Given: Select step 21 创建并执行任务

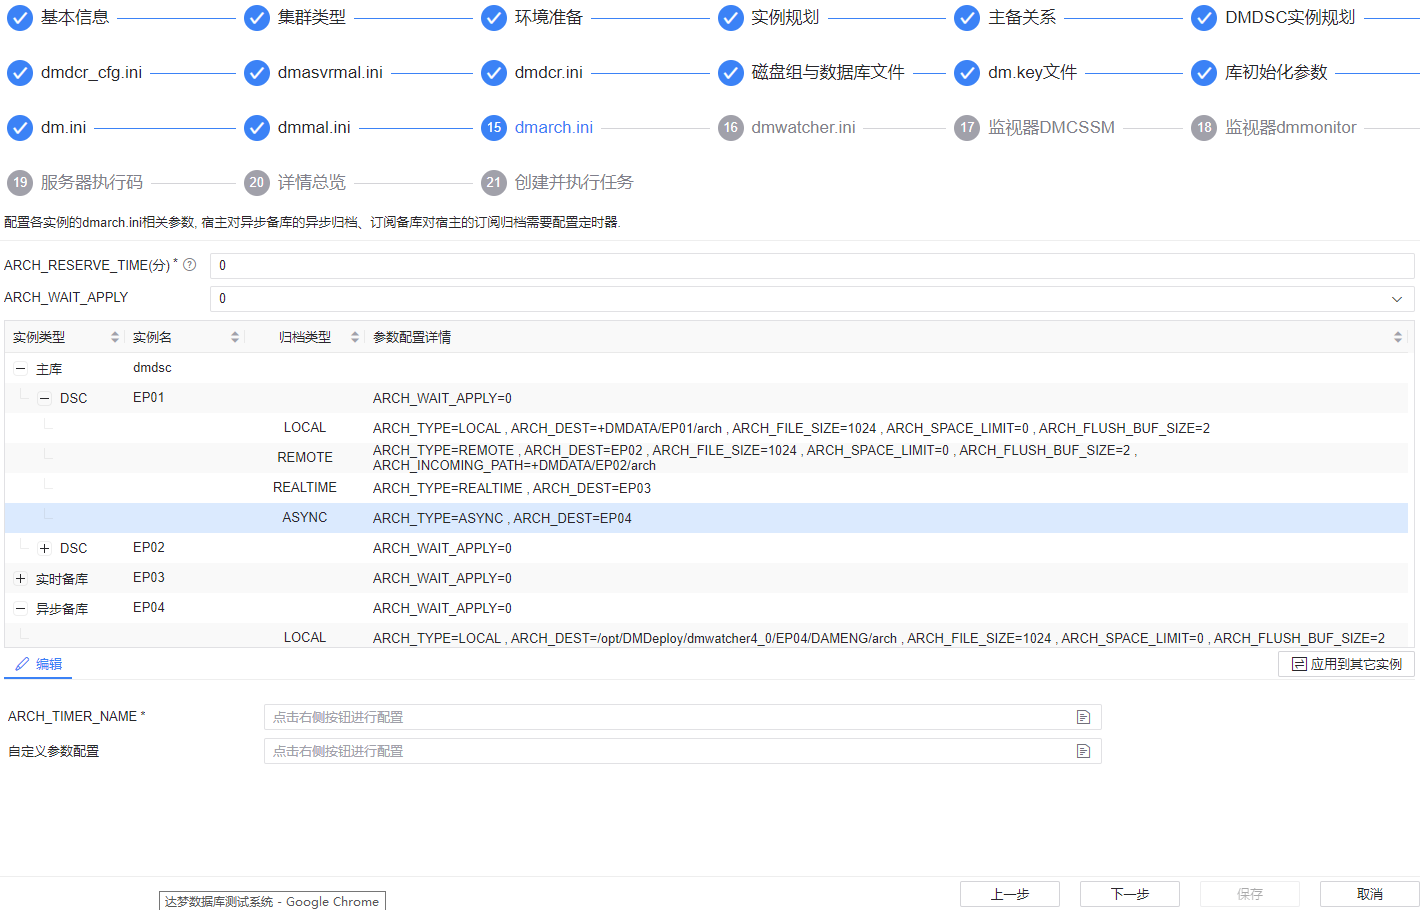Looking at the screenshot, I should pos(557,183).
